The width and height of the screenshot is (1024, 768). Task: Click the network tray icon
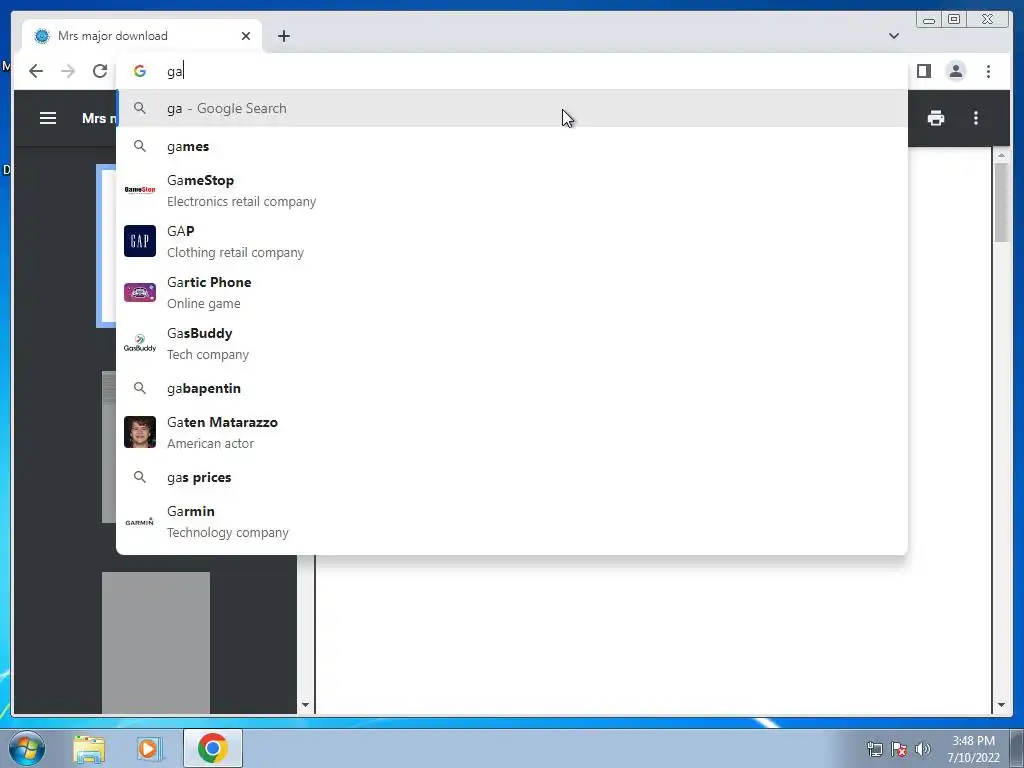874,749
